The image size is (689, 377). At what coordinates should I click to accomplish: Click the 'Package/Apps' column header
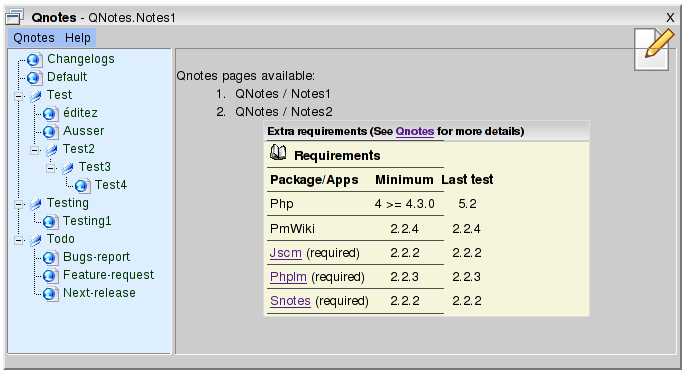314,180
